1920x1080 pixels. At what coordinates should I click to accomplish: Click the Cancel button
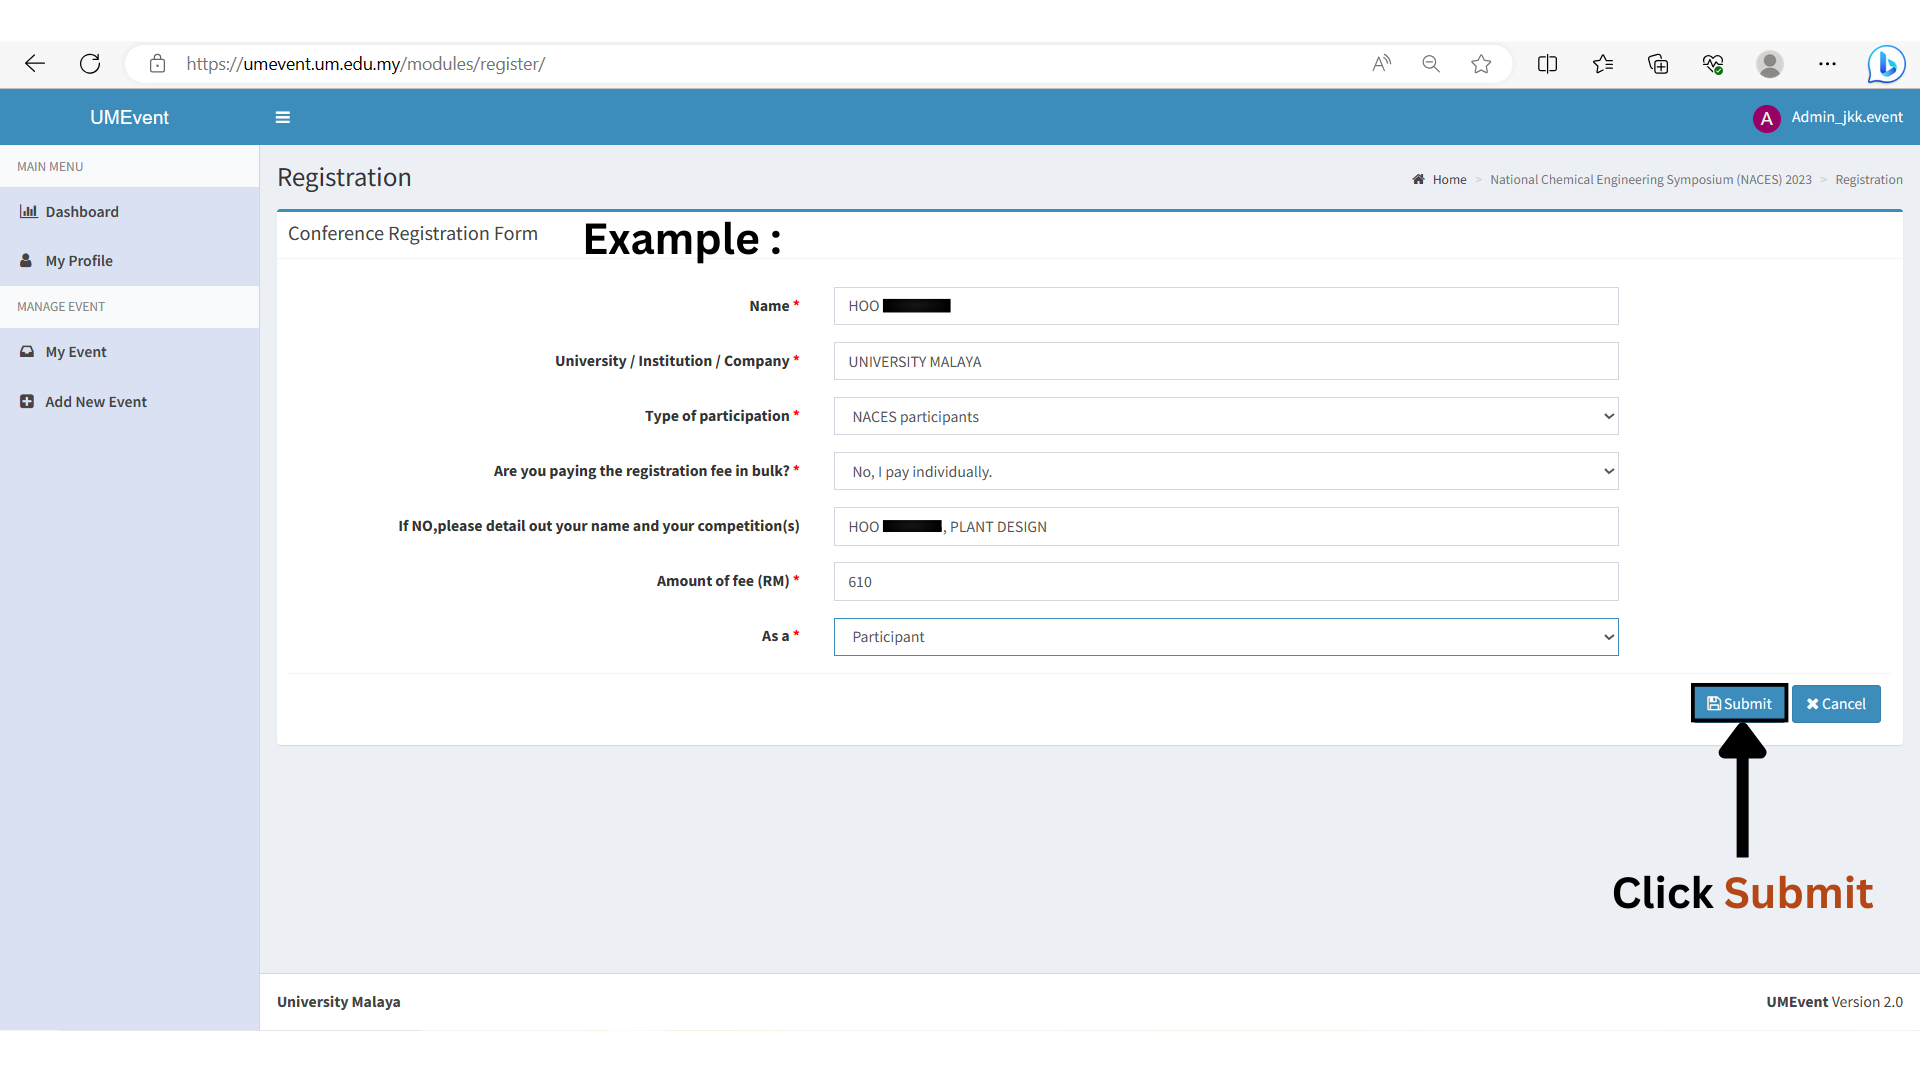(x=1836, y=704)
